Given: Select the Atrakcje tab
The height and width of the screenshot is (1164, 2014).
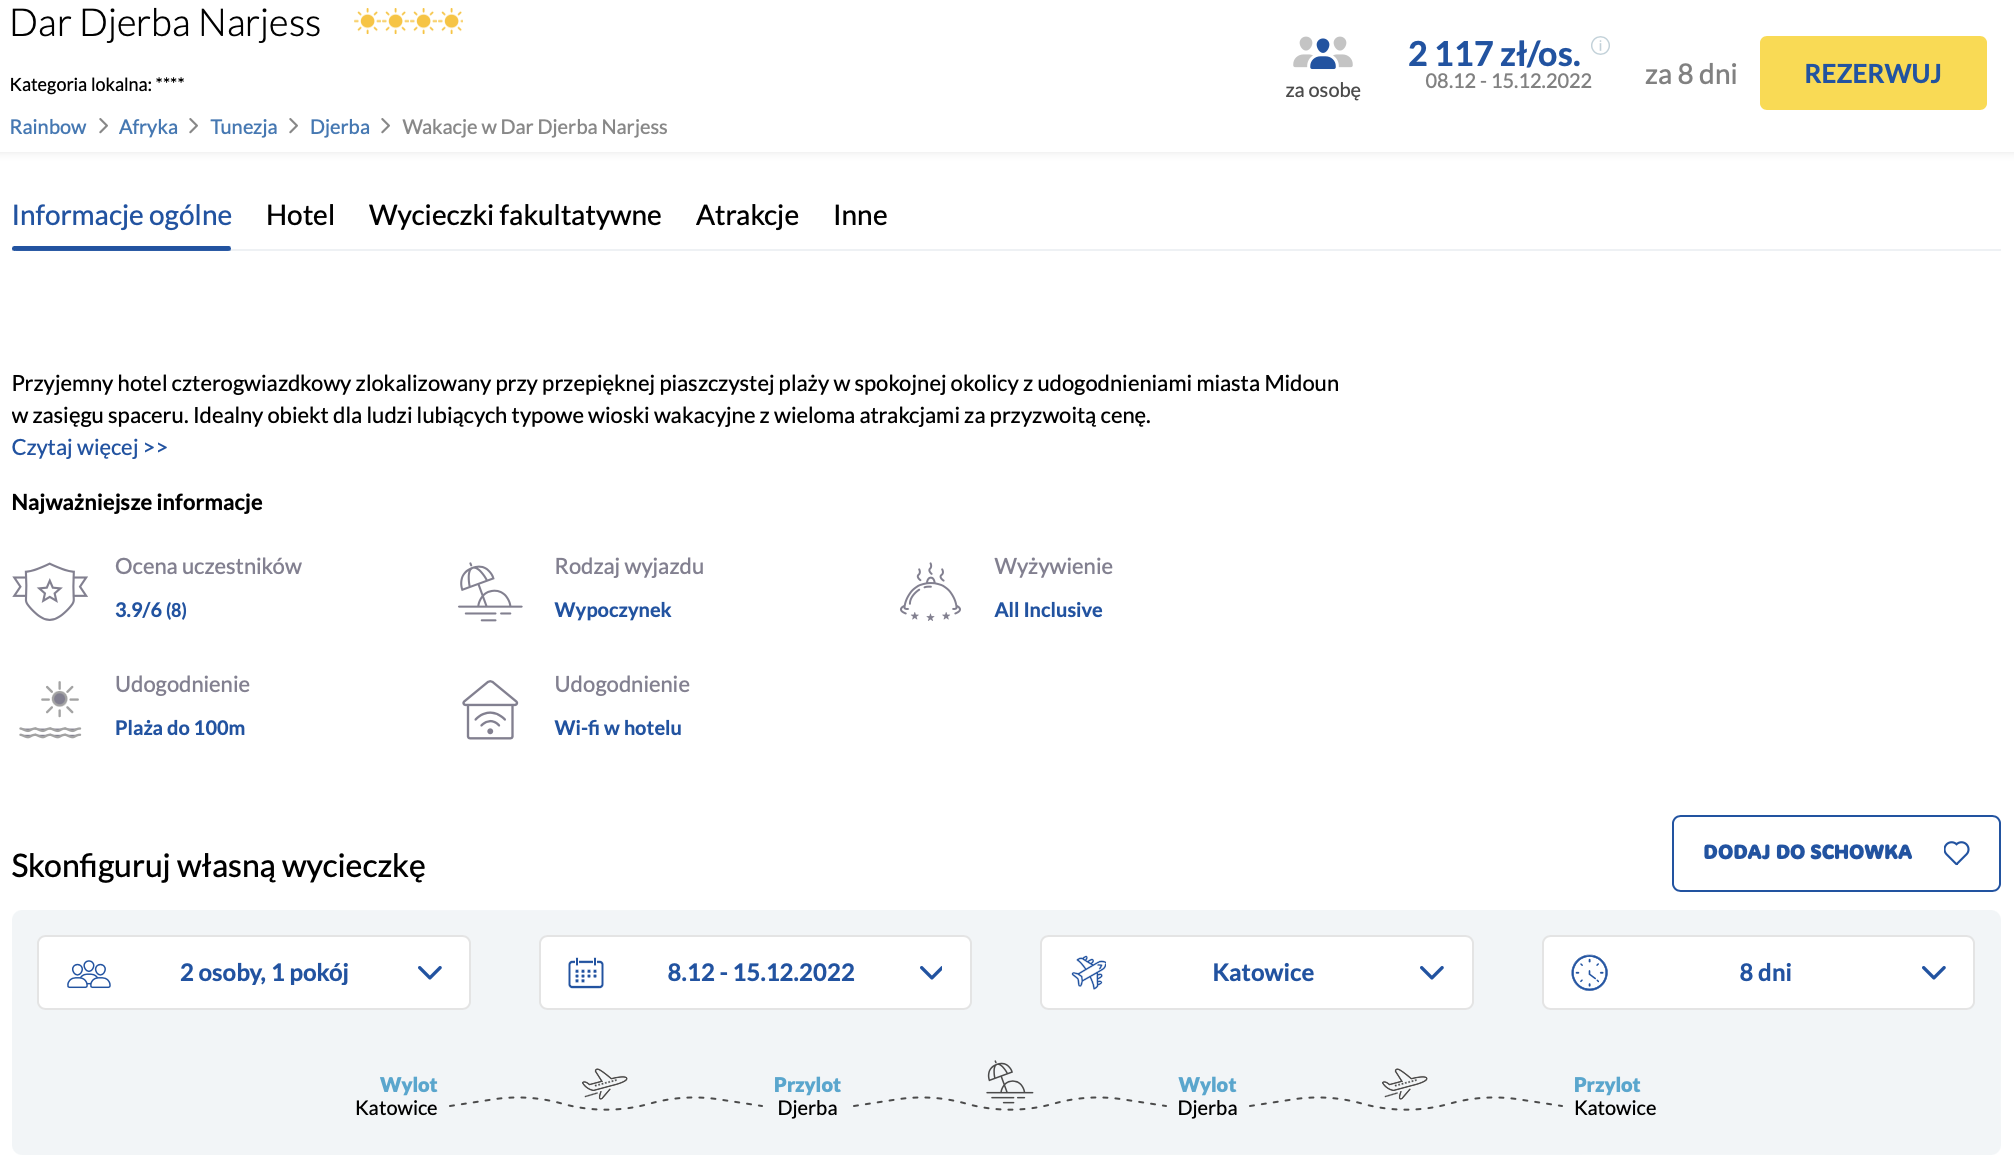Looking at the screenshot, I should [x=747, y=215].
